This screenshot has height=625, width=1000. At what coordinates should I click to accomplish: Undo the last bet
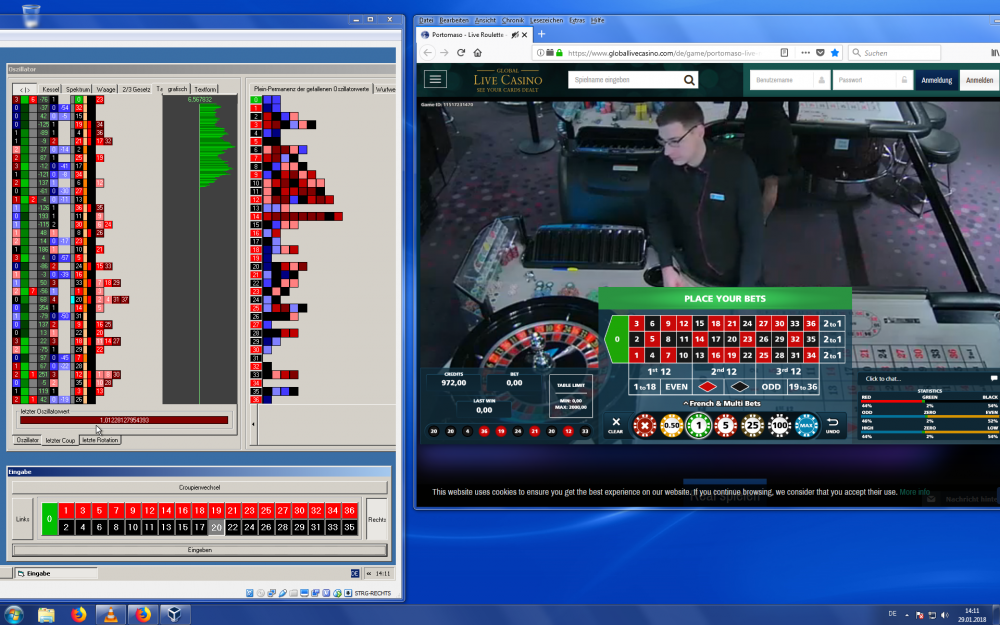(832, 425)
